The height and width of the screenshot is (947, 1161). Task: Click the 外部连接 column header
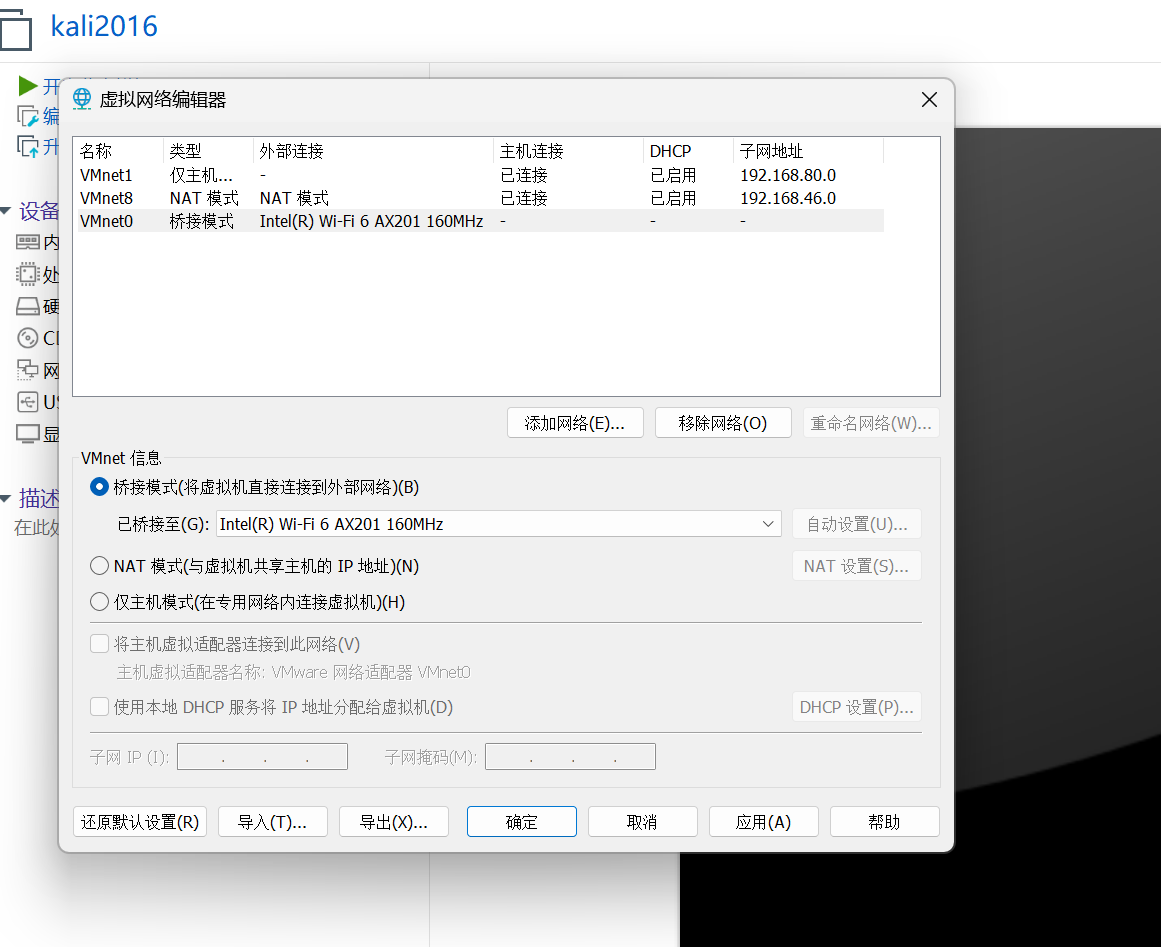click(373, 151)
